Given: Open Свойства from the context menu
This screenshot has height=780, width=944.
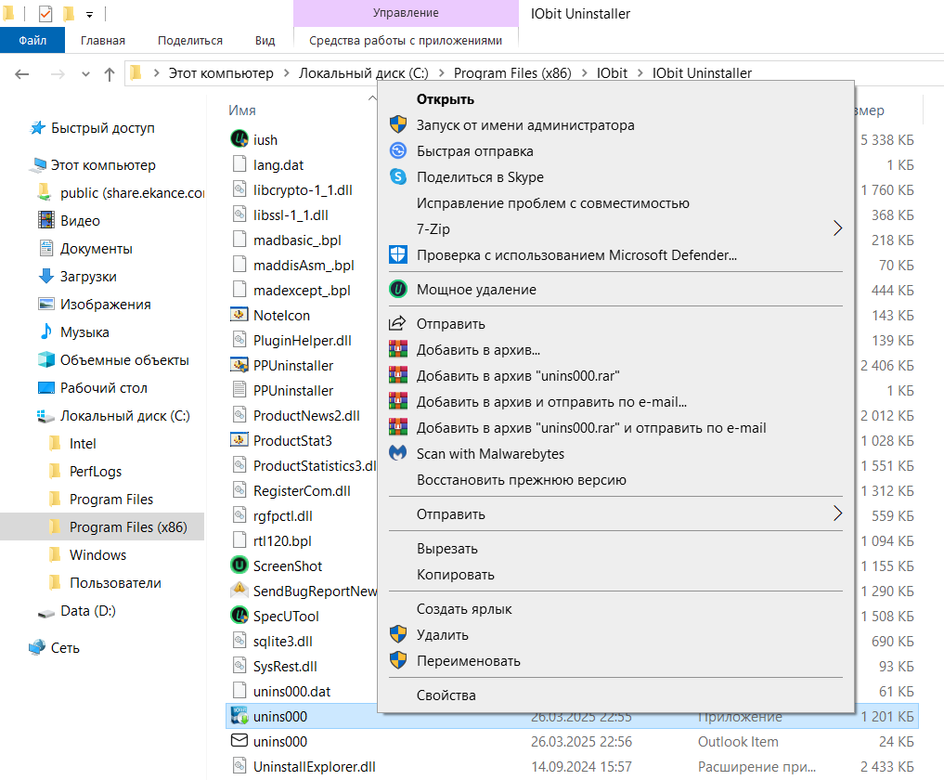Looking at the screenshot, I should coord(615,695).
